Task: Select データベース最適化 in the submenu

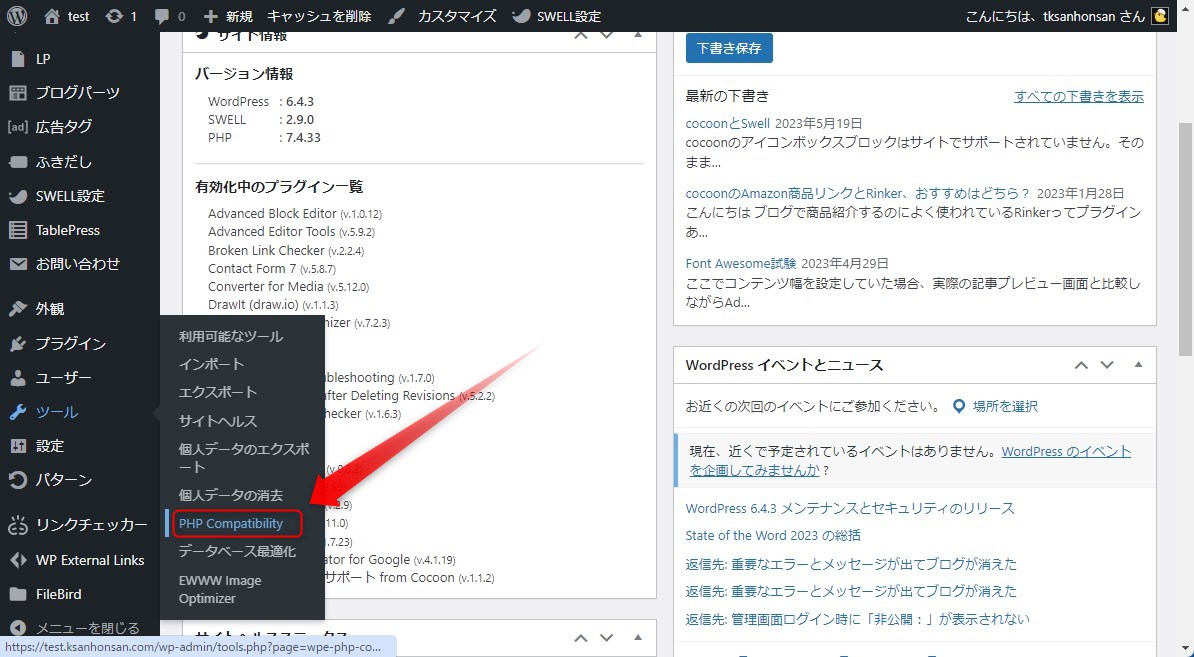Action: point(237,551)
